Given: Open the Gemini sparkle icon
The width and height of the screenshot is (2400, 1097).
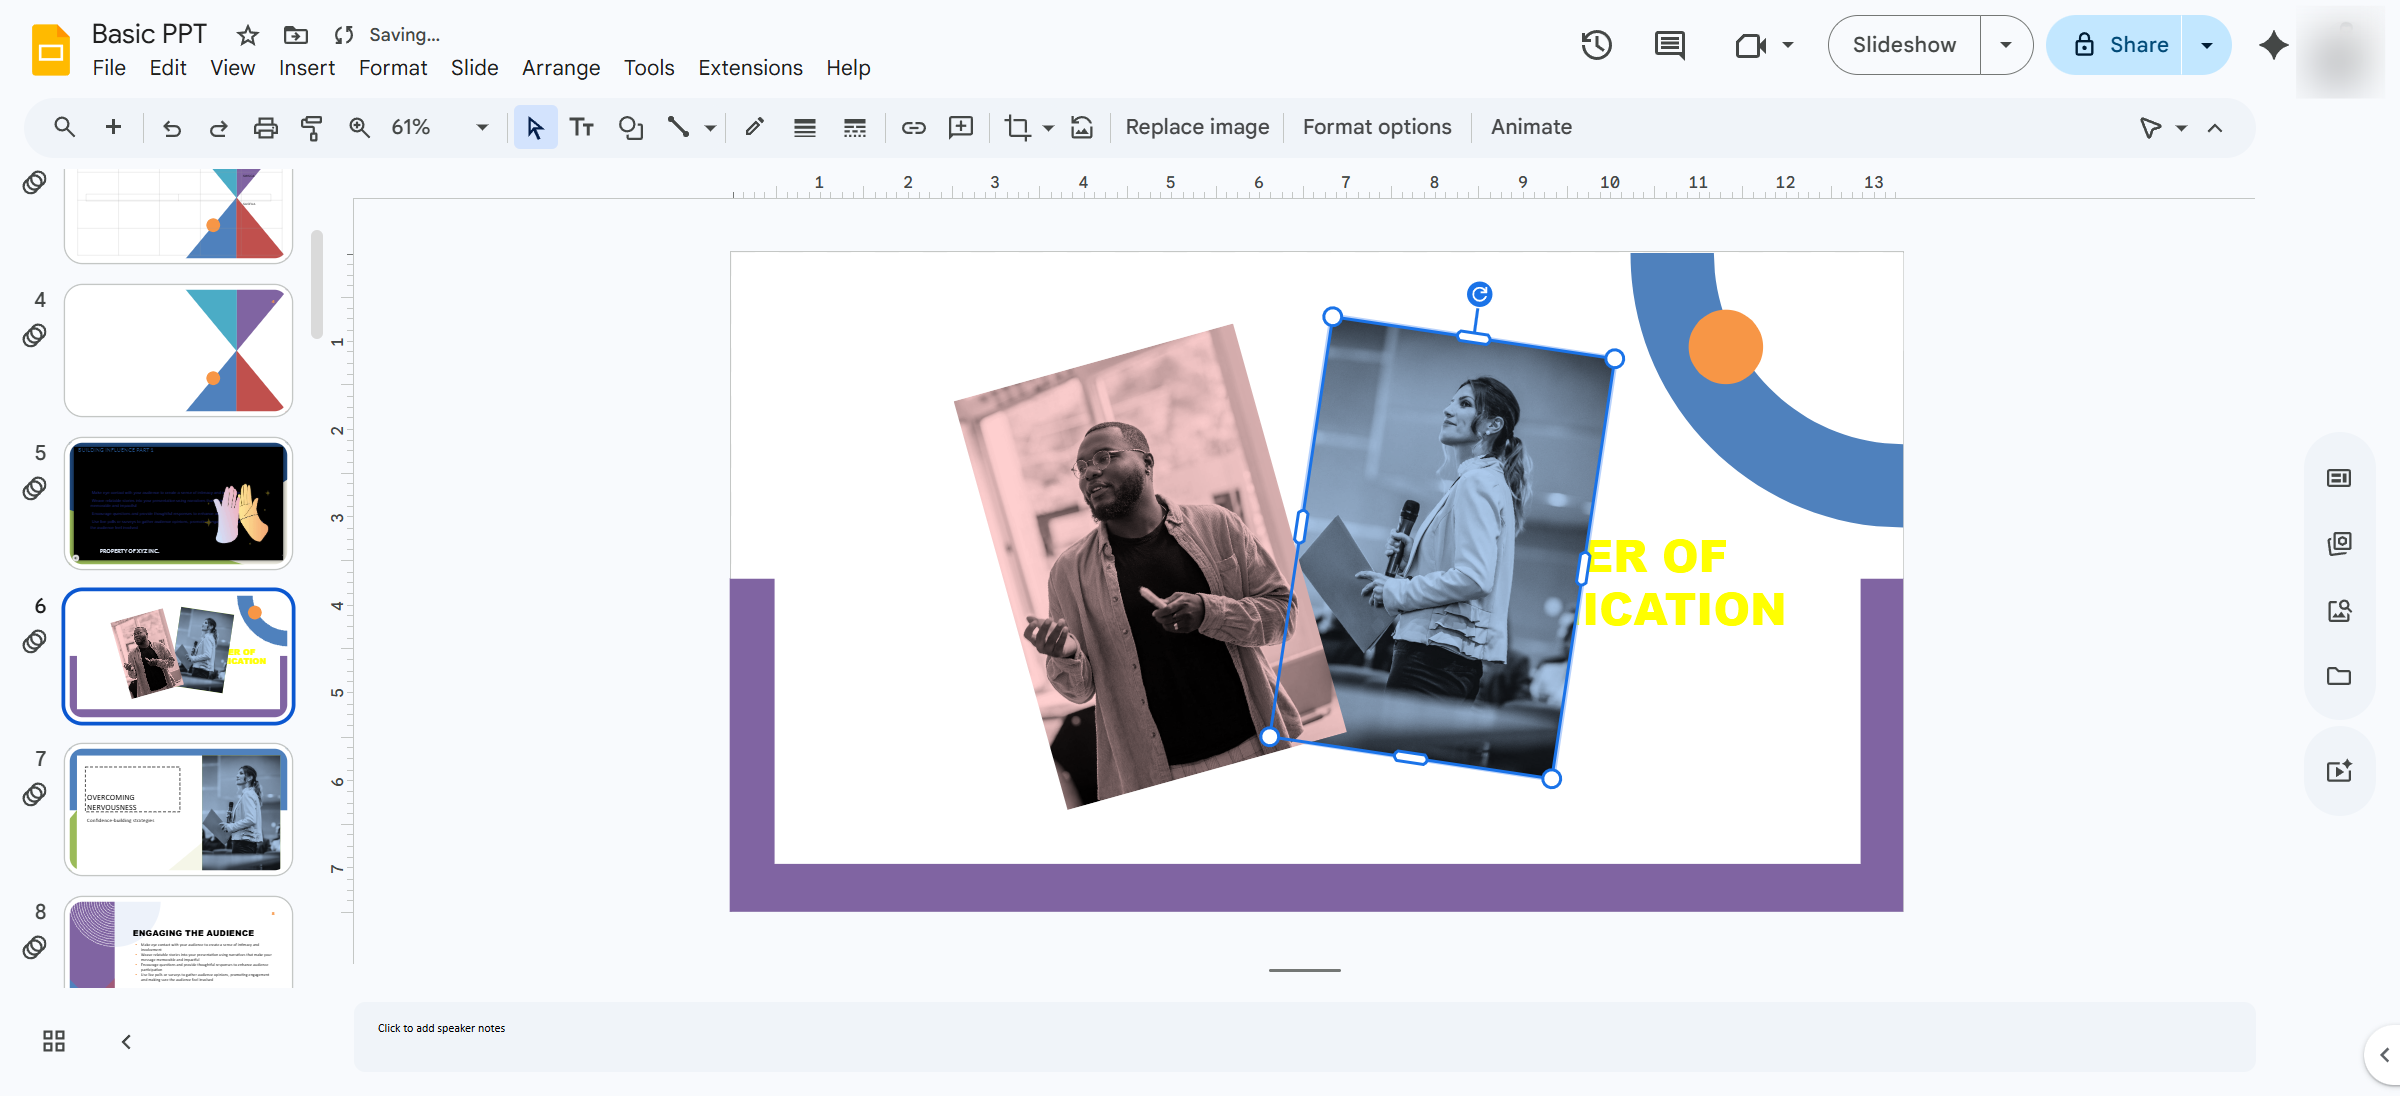Looking at the screenshot, I should tap(2272, 45).
